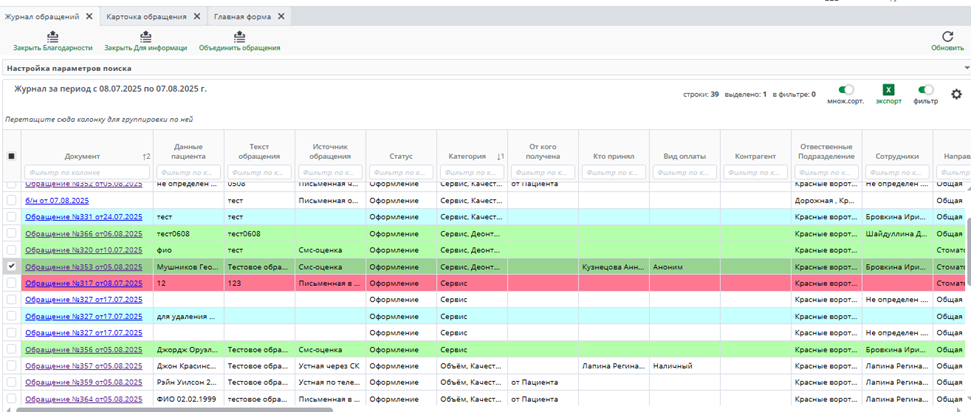Click the Документ column filter field
This screenshot has height=412, width=971.
(x=87, y=172)
